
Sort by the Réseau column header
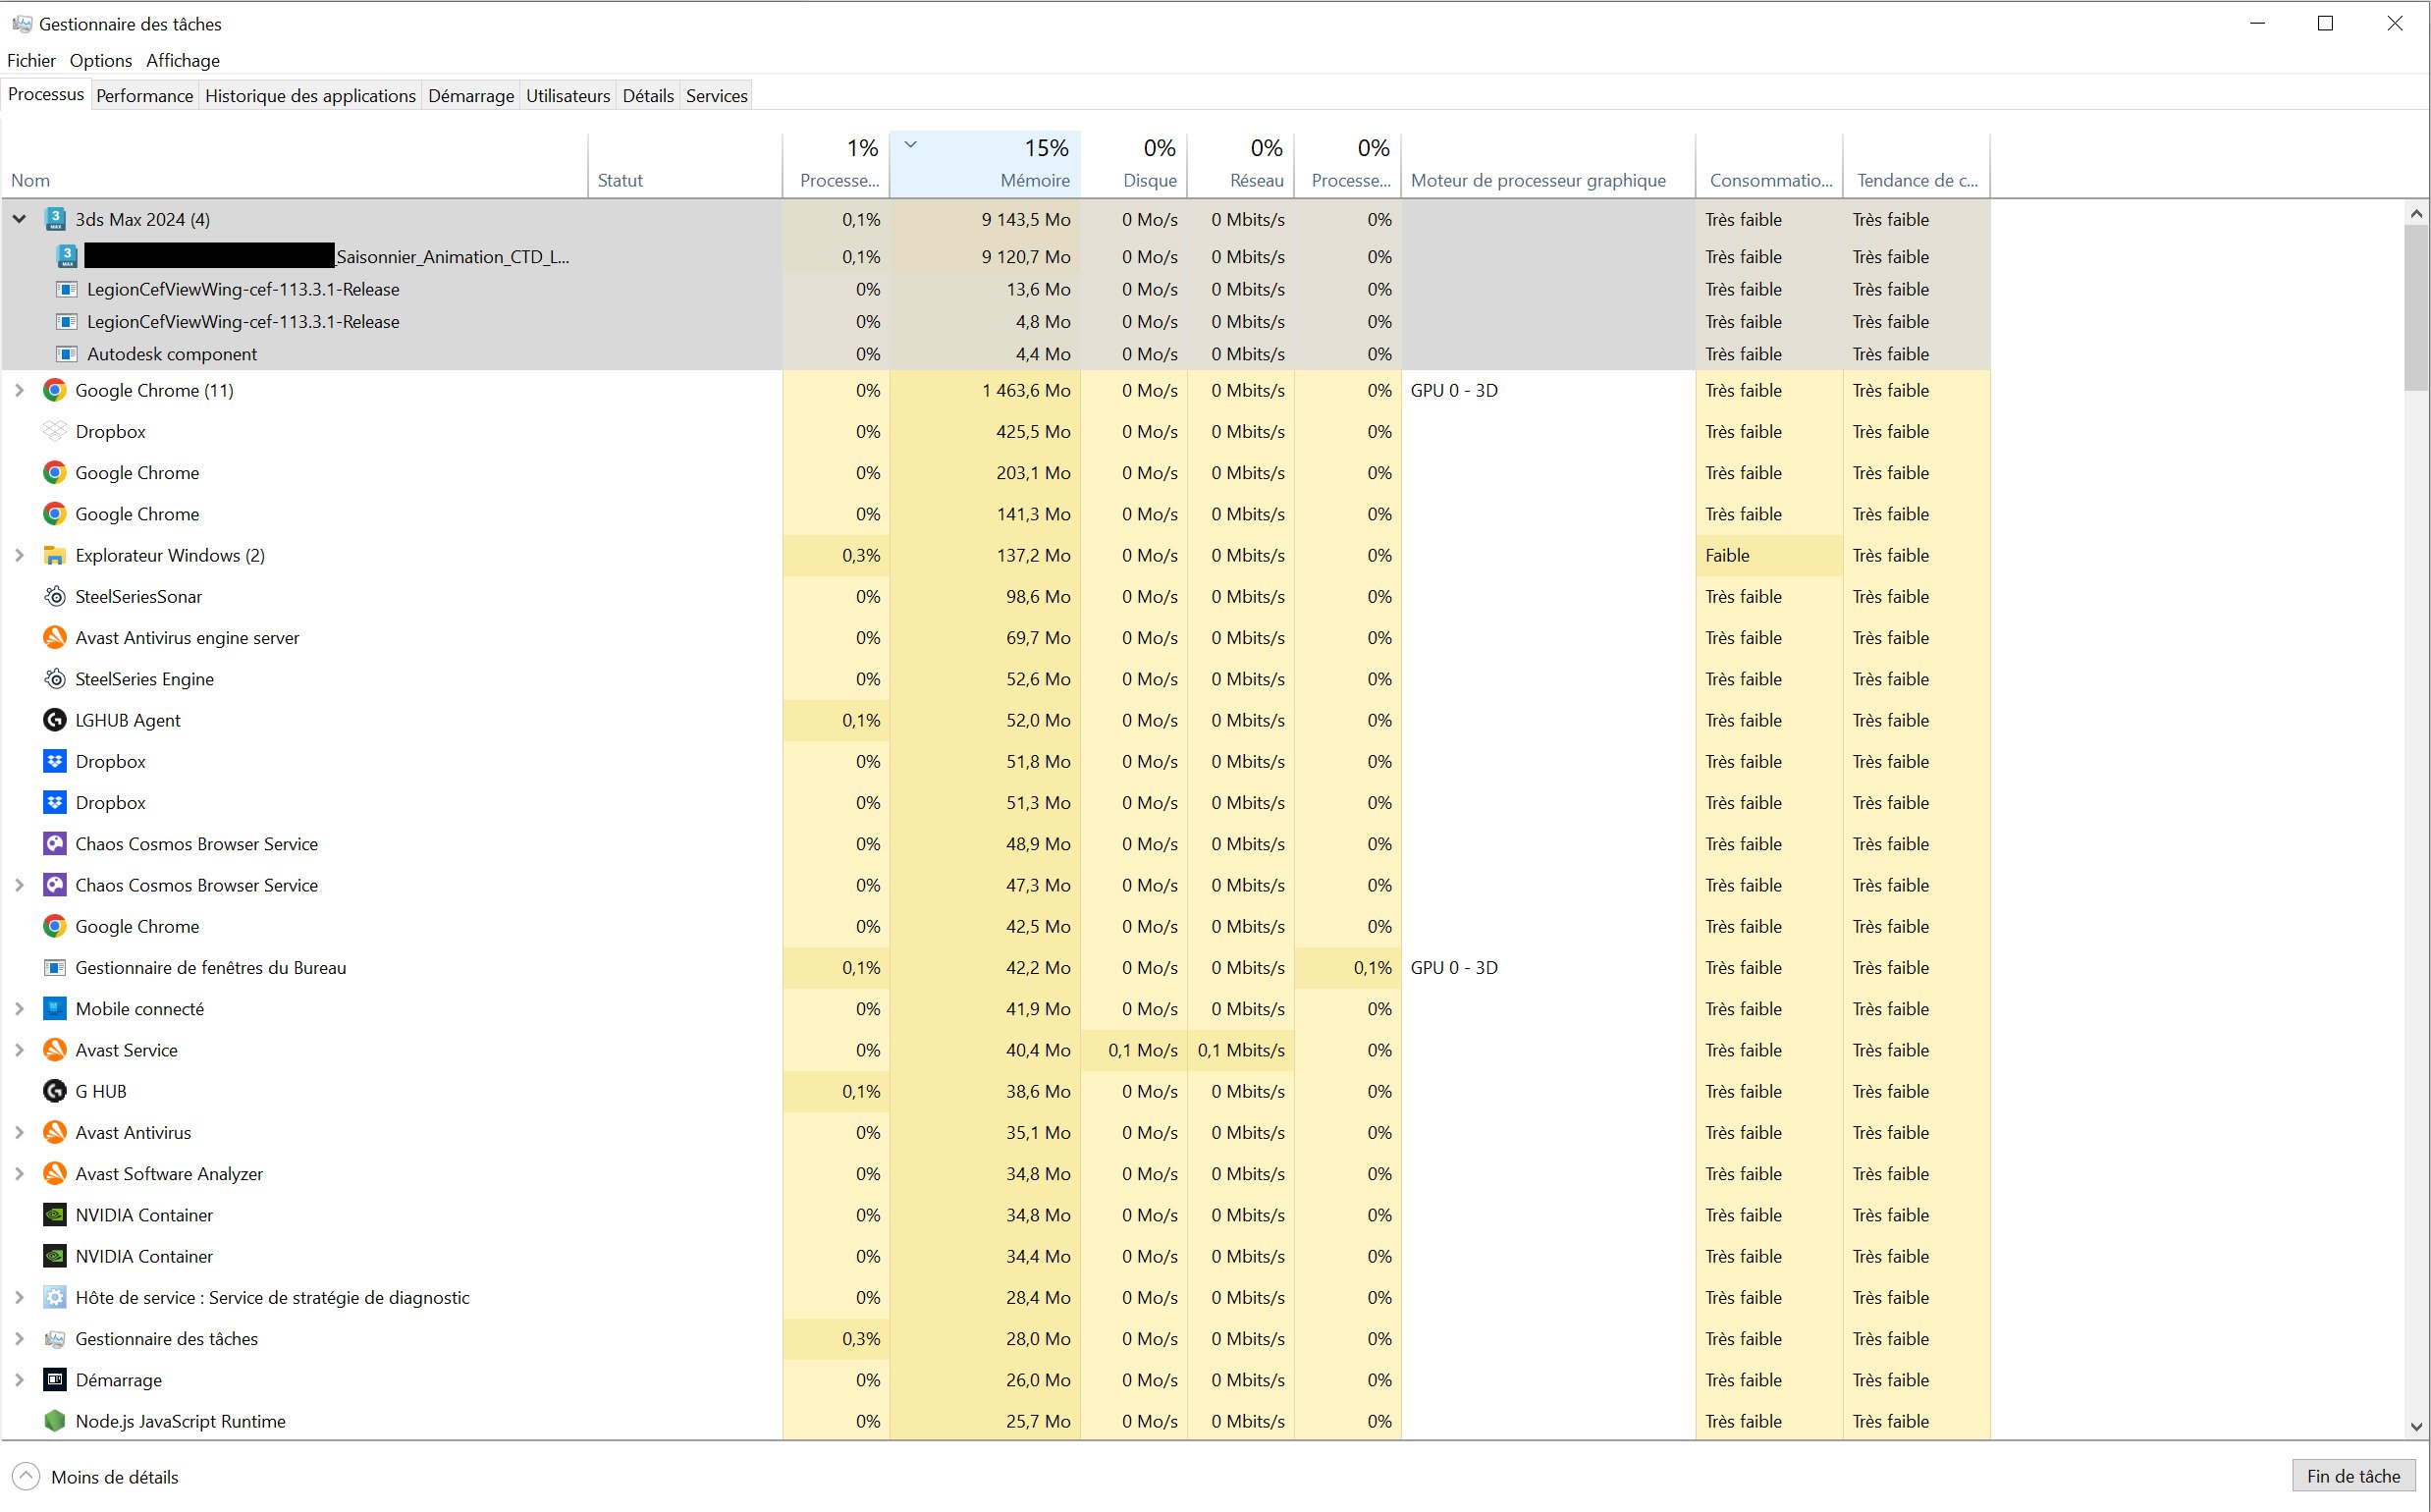pos(1241,164)
